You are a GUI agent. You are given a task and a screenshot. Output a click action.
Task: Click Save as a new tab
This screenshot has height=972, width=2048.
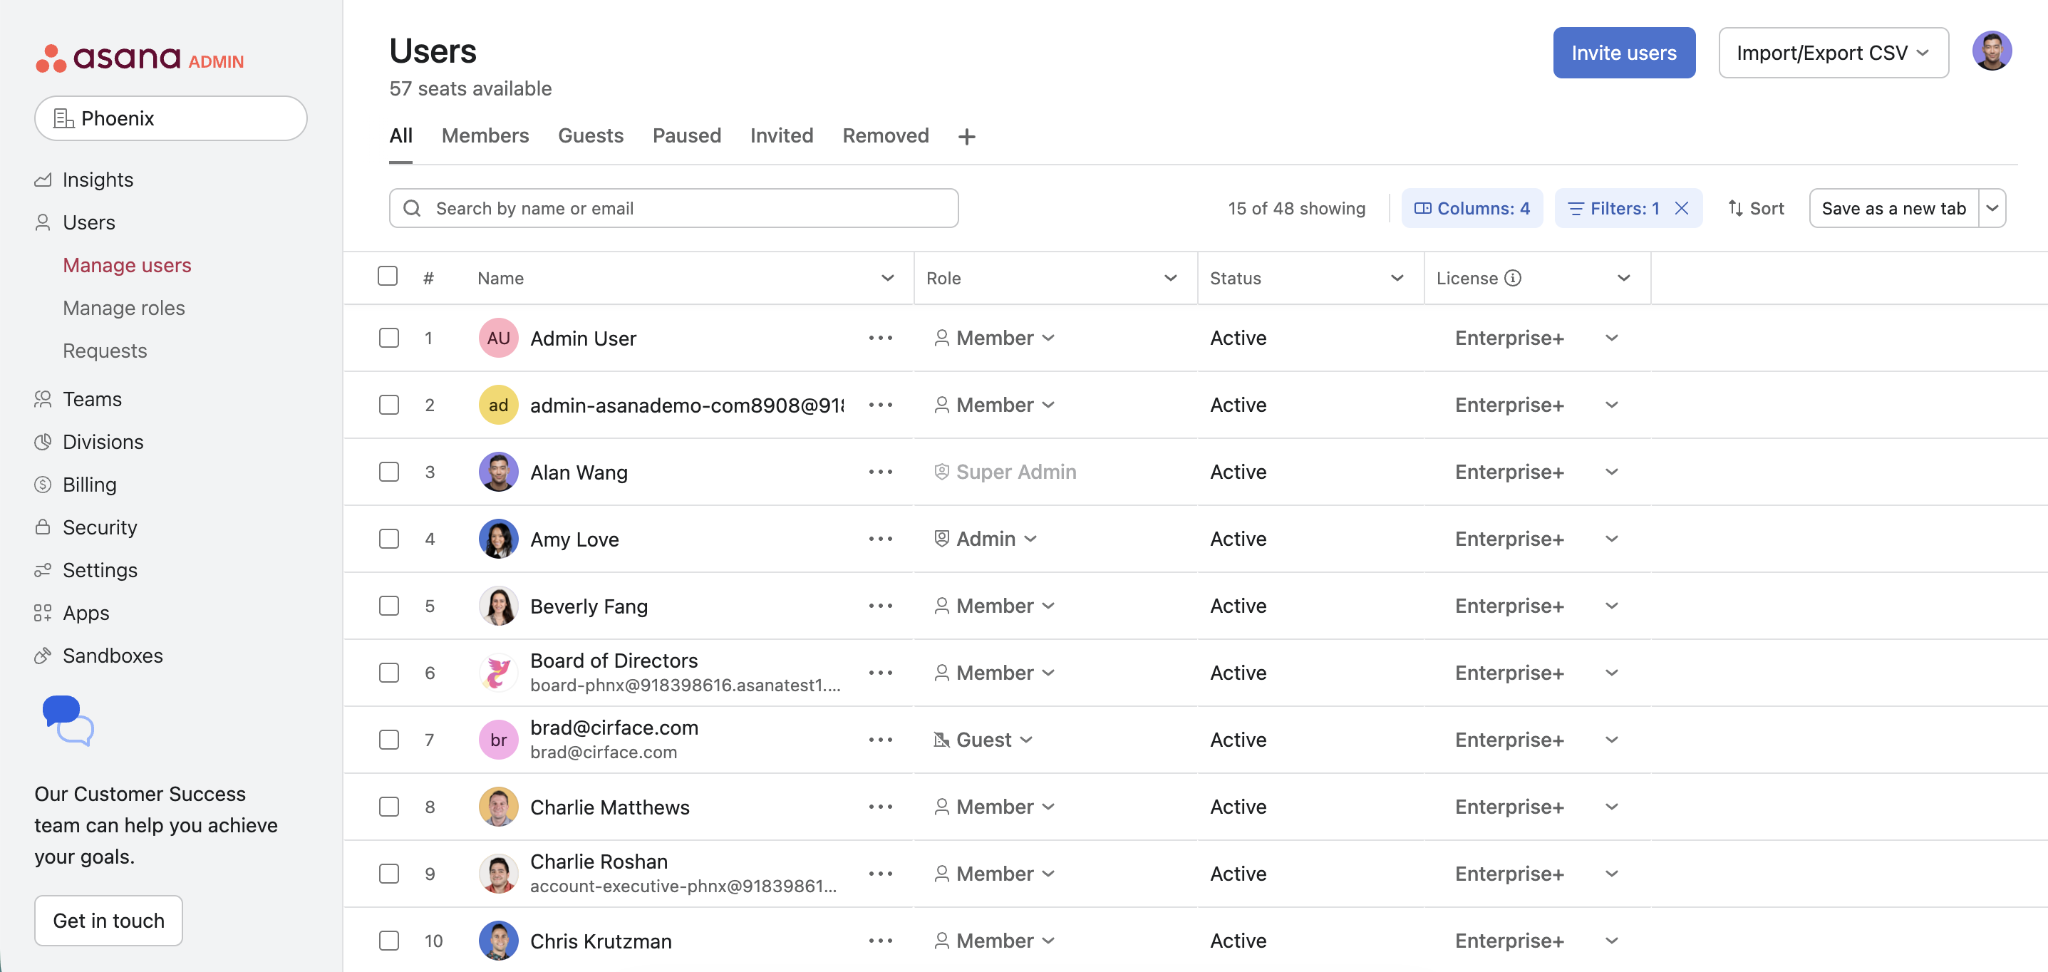pyautogui.click(x=1894, y=208)
